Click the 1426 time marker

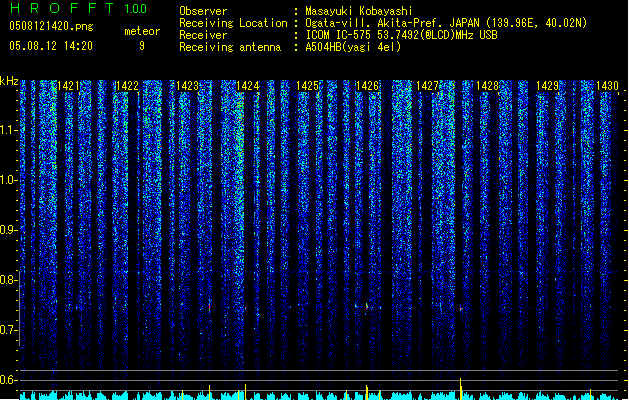(367, 86)
